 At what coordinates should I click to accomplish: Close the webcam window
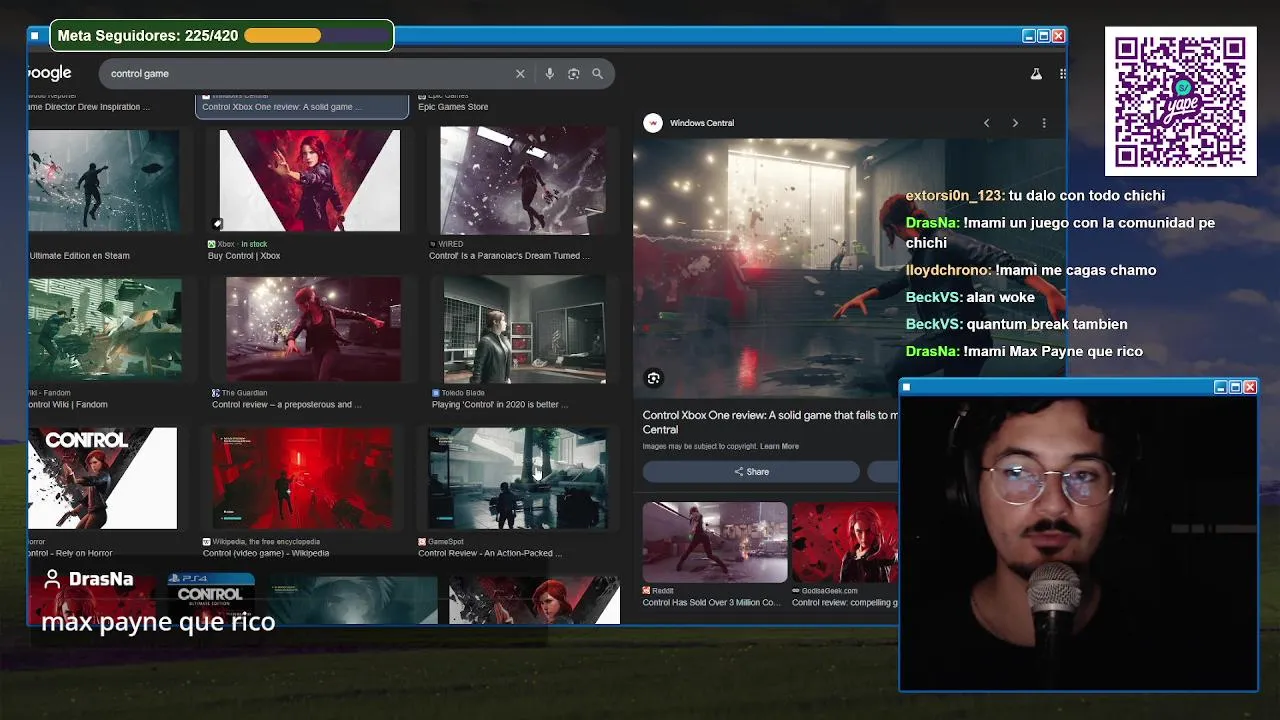(1249, 387)
